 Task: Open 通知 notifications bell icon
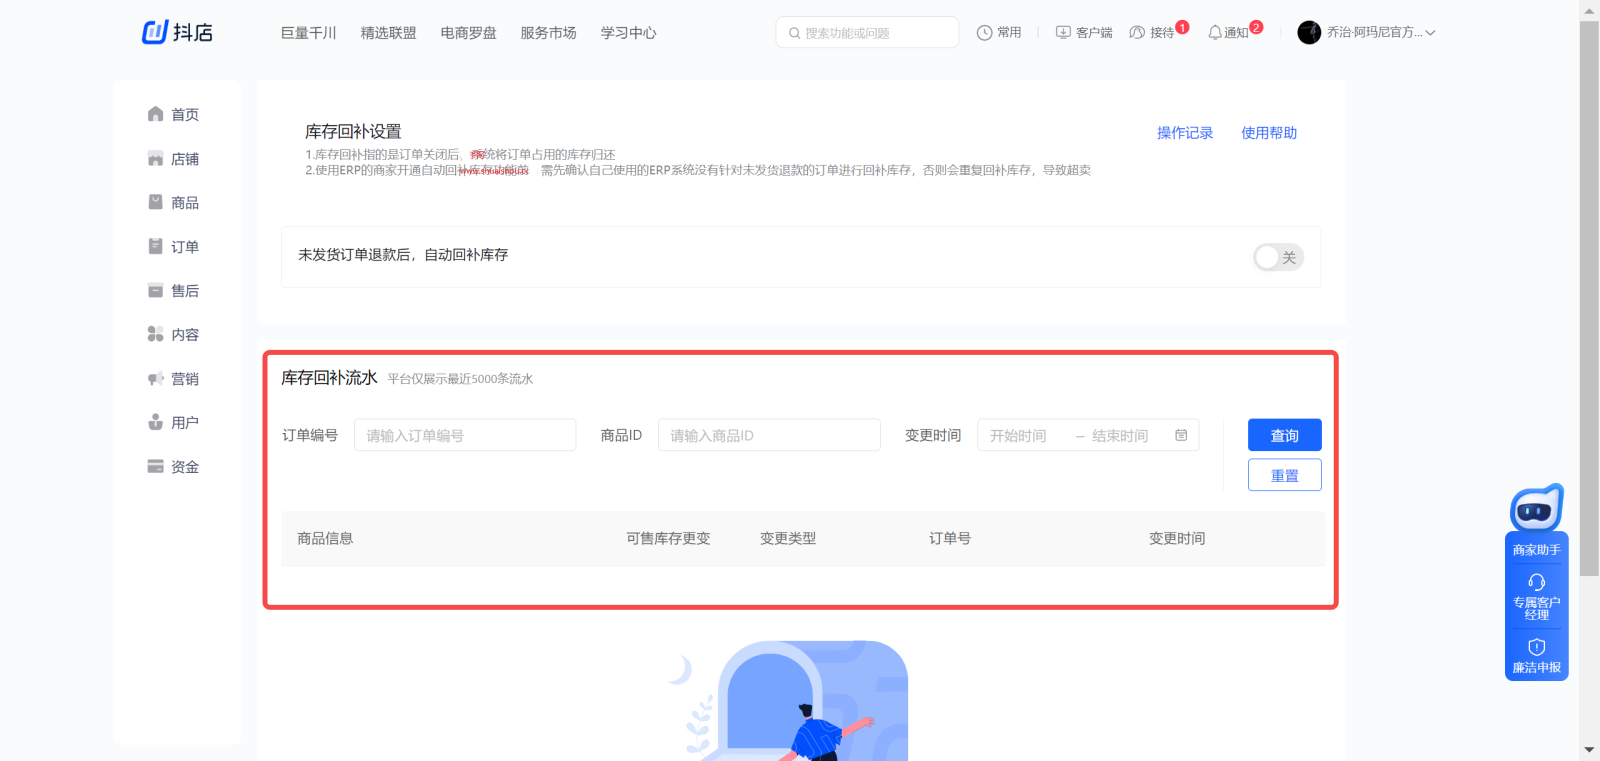[x=1215, y=33]
